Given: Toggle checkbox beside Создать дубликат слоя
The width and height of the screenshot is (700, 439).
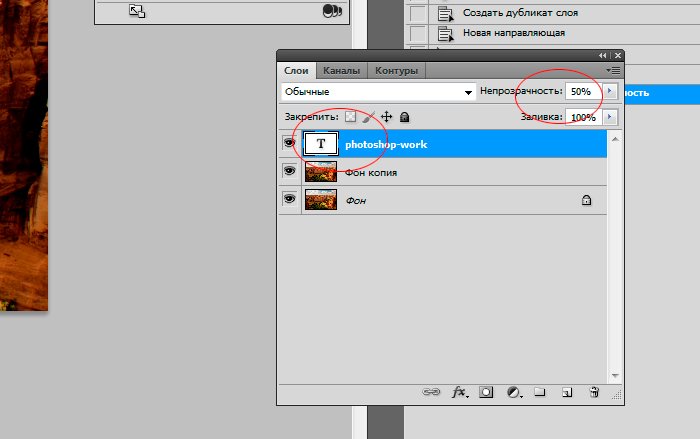Looking at the screenshot, I should click(418, 13).
